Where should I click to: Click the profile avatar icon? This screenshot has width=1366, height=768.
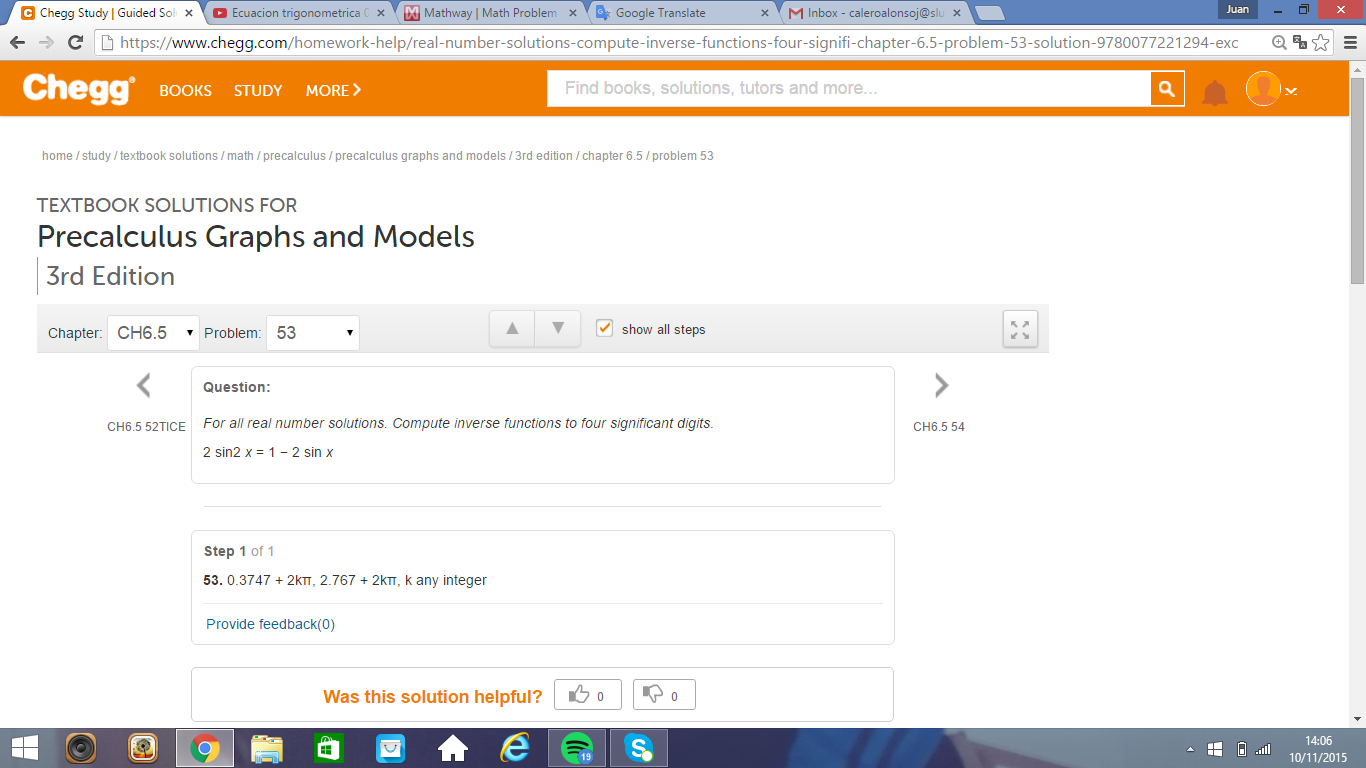point(1262,88)
